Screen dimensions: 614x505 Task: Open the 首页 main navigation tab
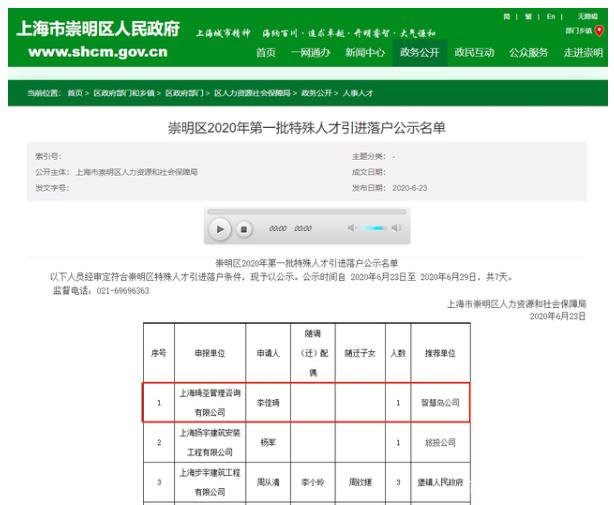pyautogui.click(x=266, y=52)
